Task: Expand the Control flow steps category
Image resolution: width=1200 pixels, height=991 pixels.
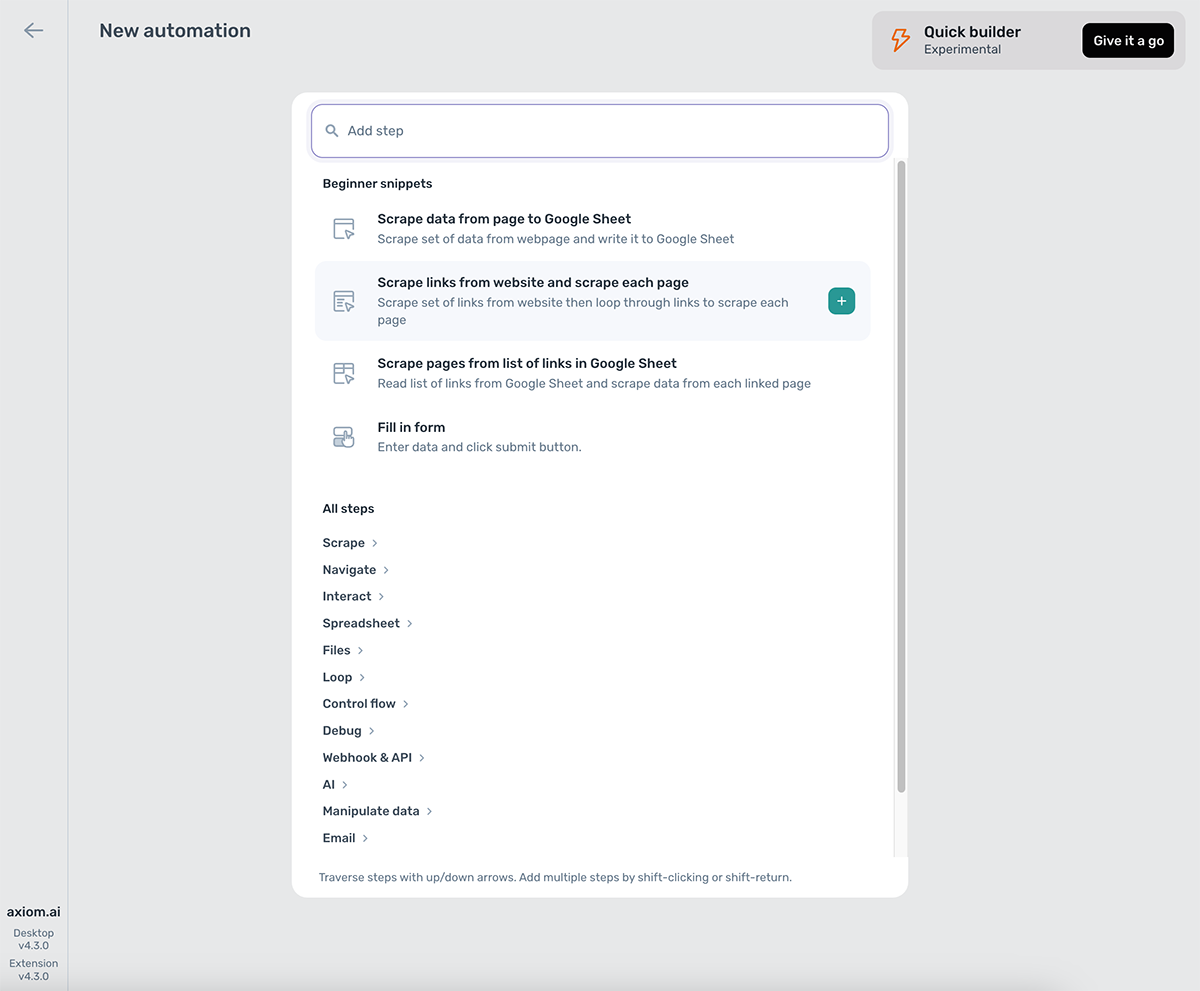Action: coord(366,704)
